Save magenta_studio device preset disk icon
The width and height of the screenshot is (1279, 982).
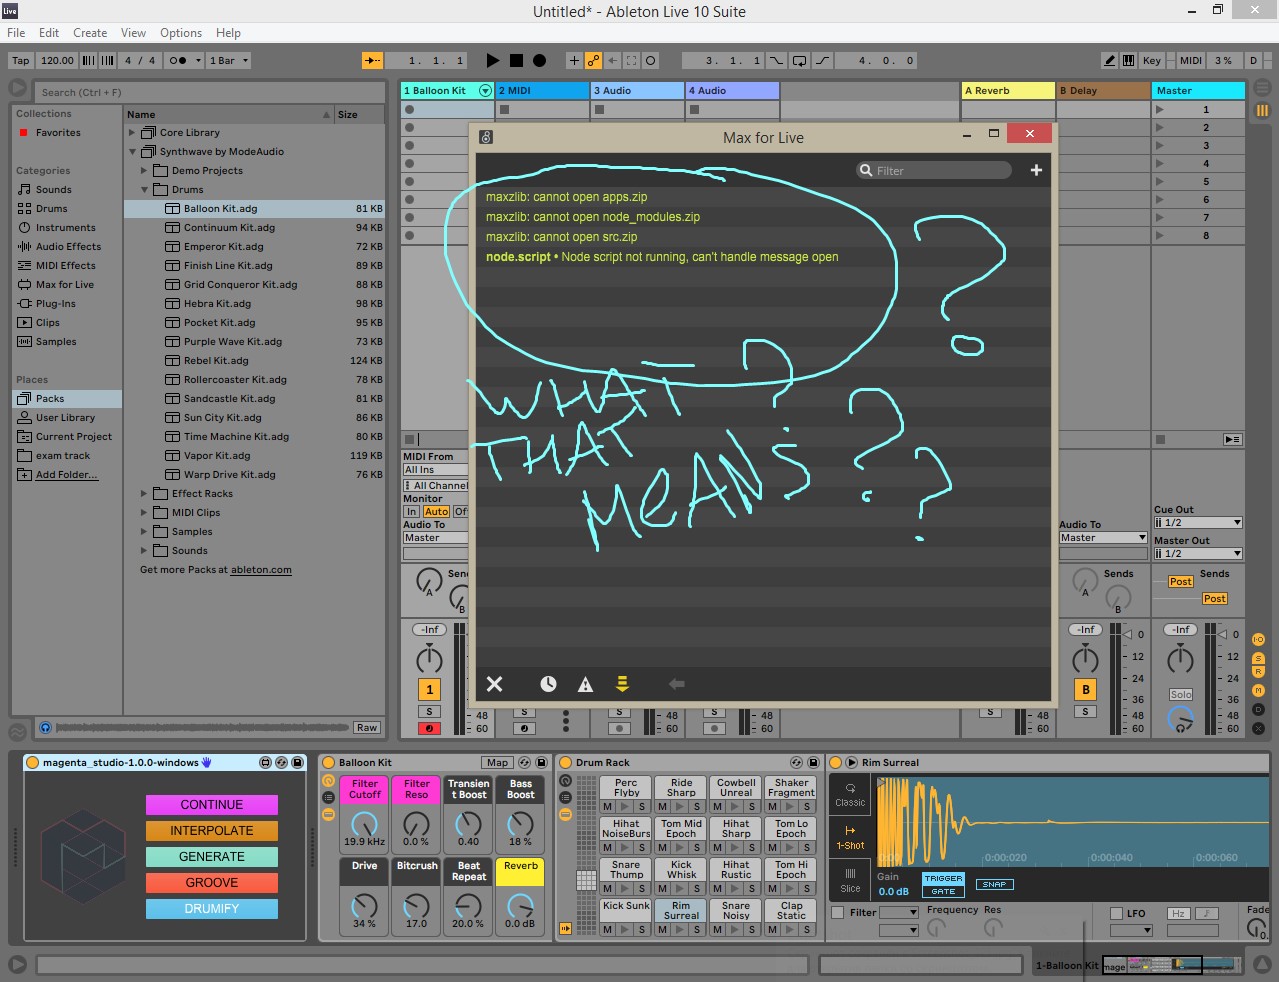297,762
